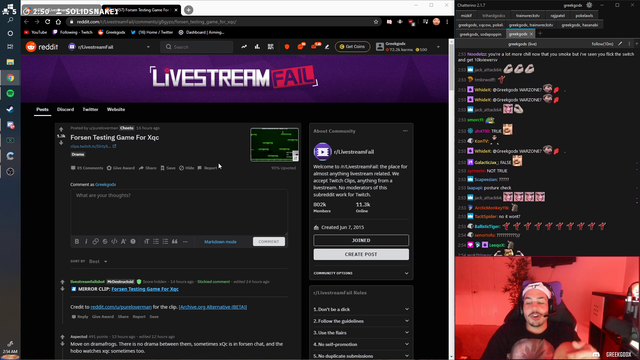Open the clips.twitch.tv post link
The image size is (640, 360).
(x=93, y=146)
